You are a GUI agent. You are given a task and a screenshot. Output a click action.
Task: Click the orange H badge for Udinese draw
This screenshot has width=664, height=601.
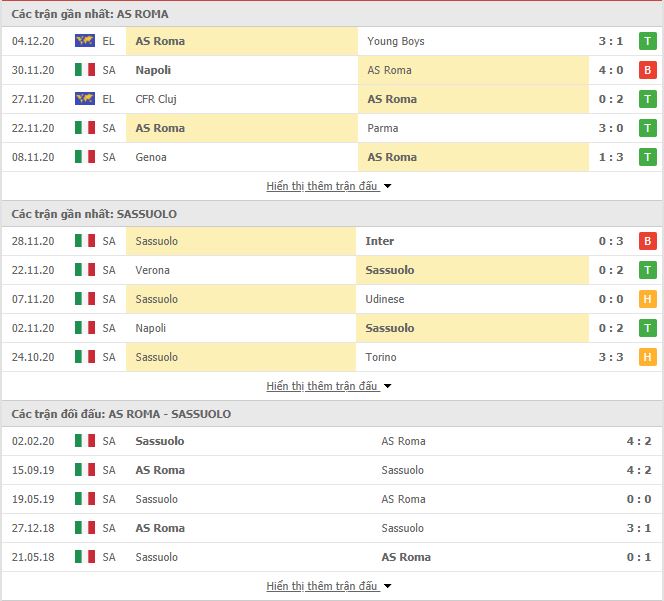click(x=647, y=299)
